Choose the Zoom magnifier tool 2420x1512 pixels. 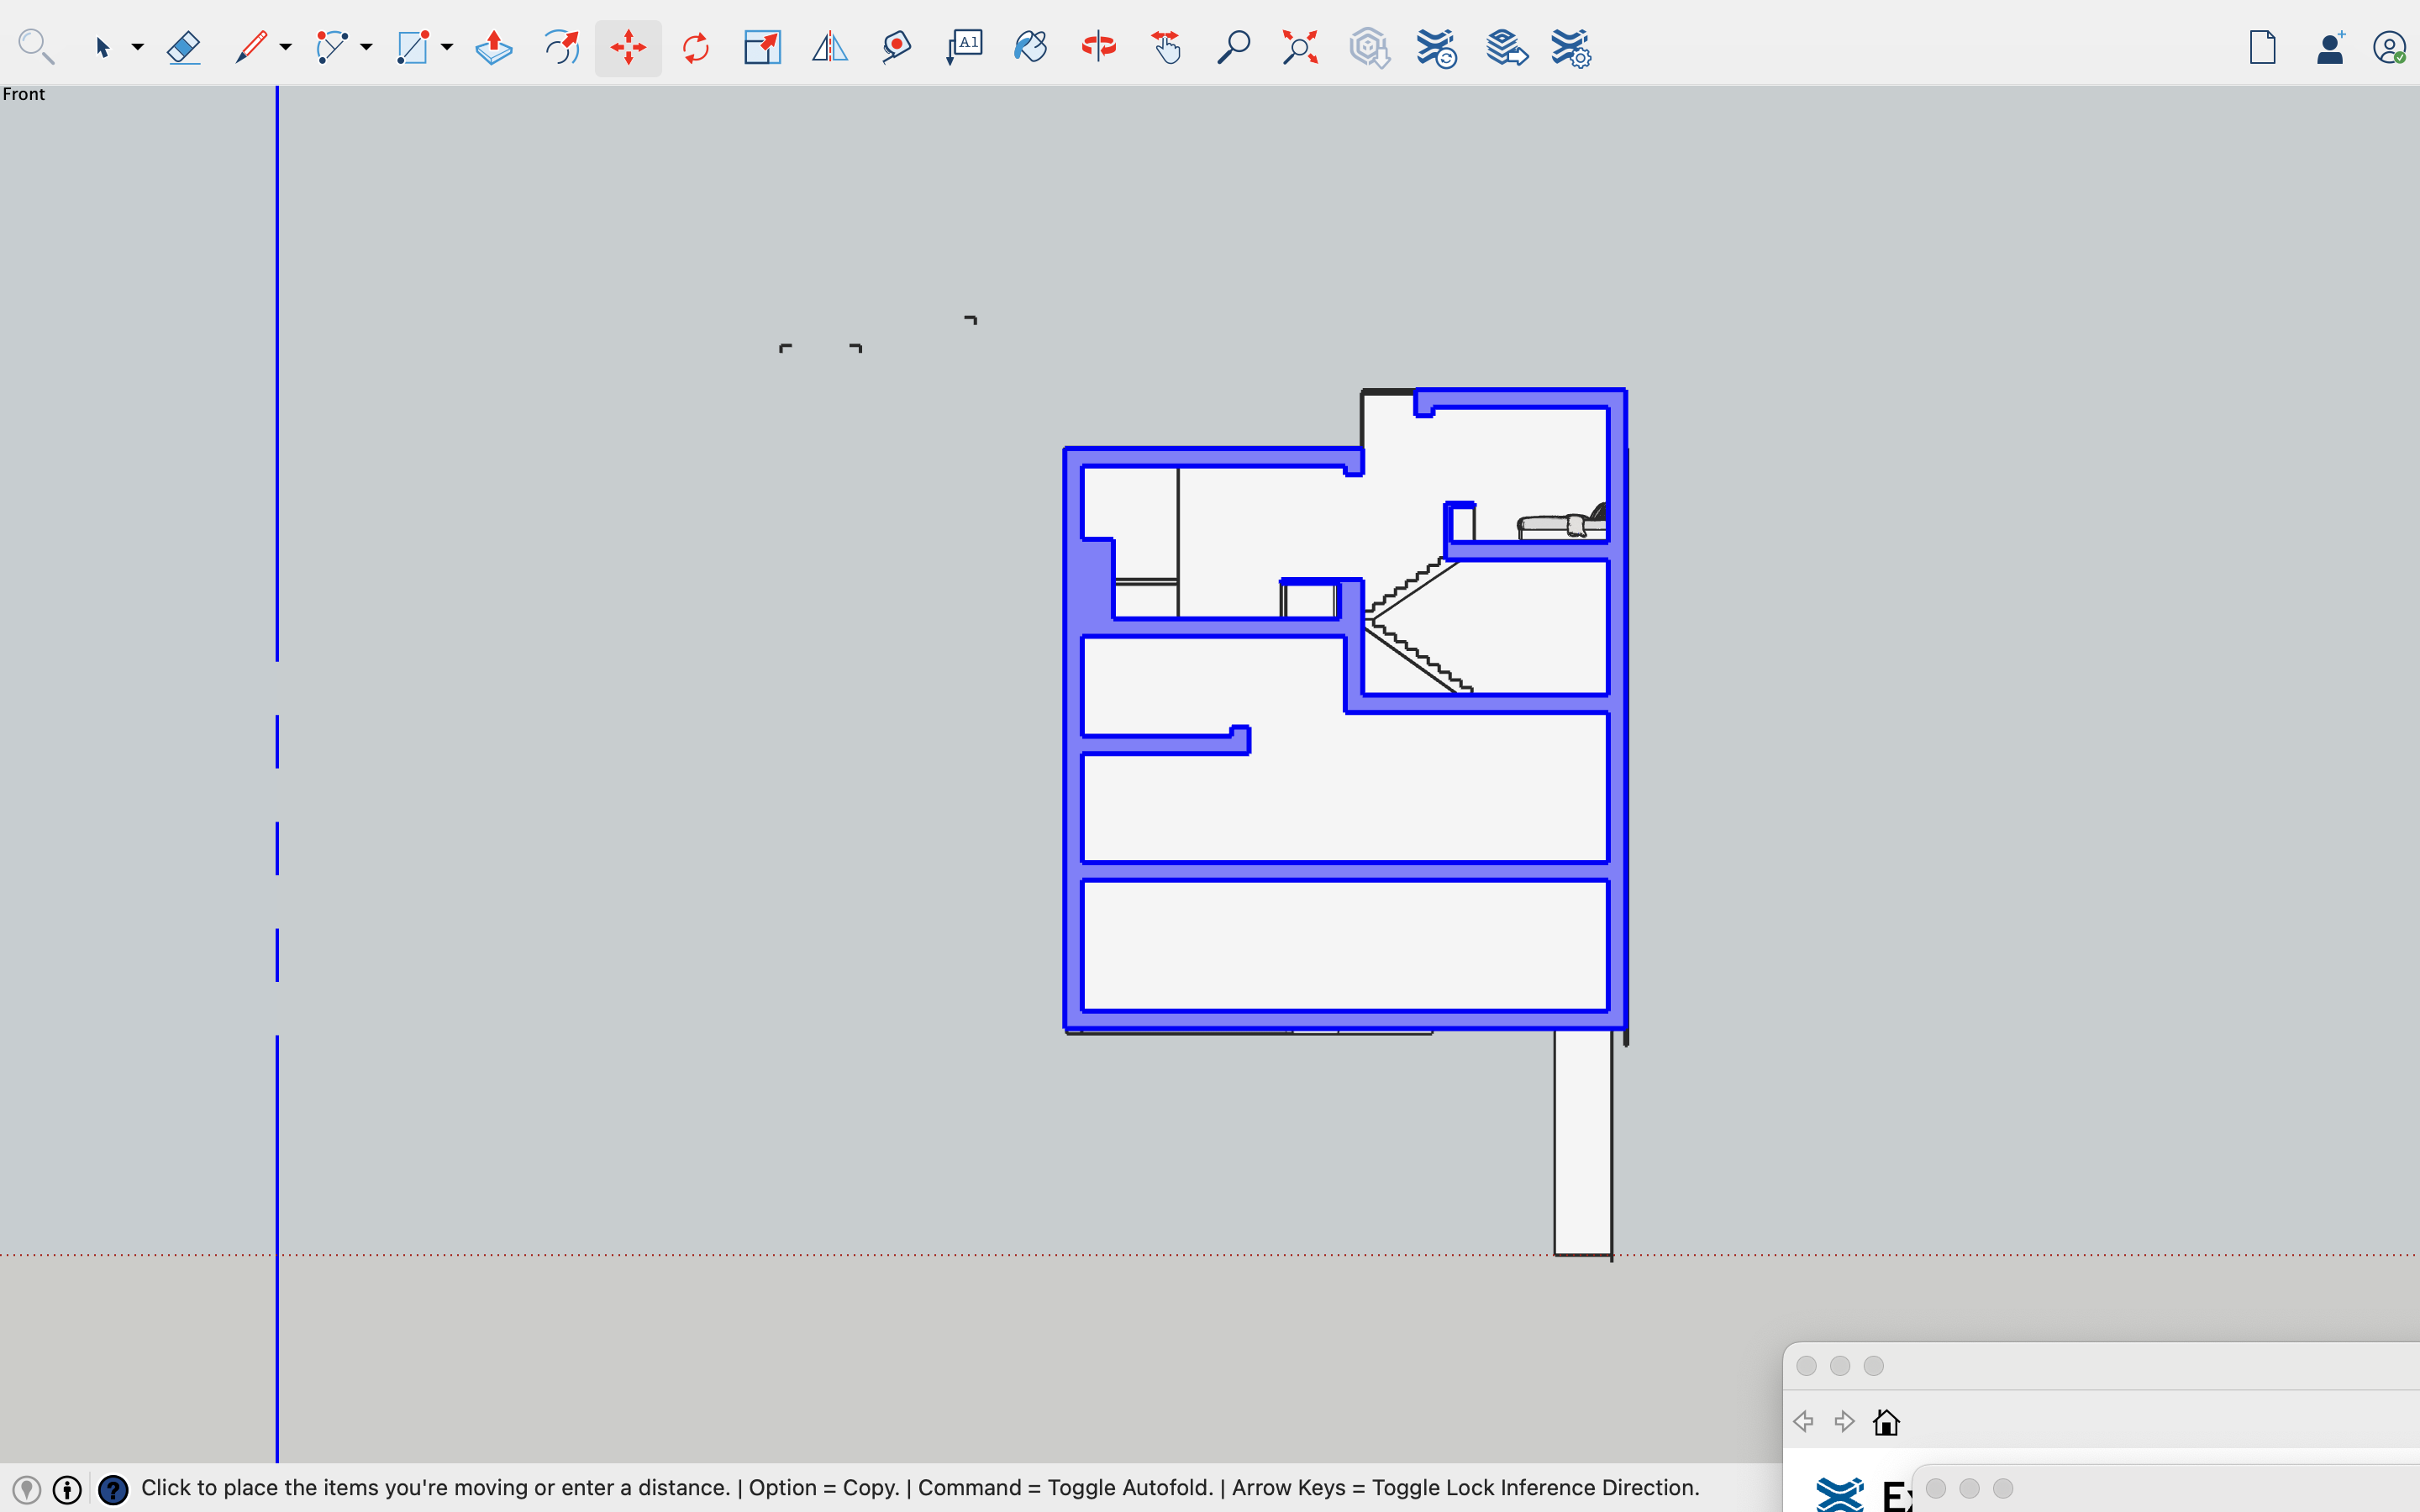1233,47
